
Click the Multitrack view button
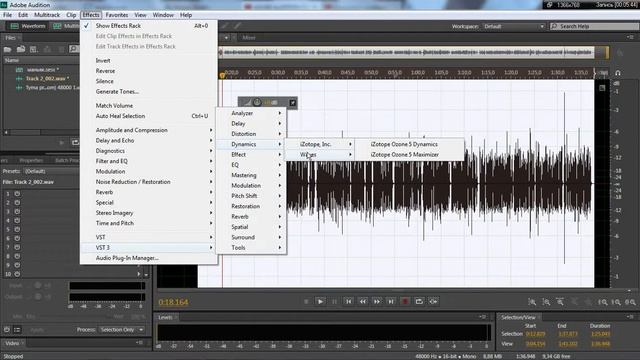pos(65,26)
